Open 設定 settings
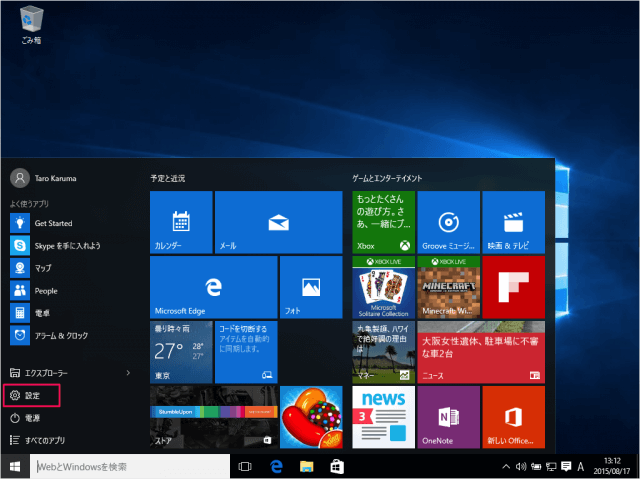Image resolution: width=640 pixels, height=479 pixels. (32, 395)
